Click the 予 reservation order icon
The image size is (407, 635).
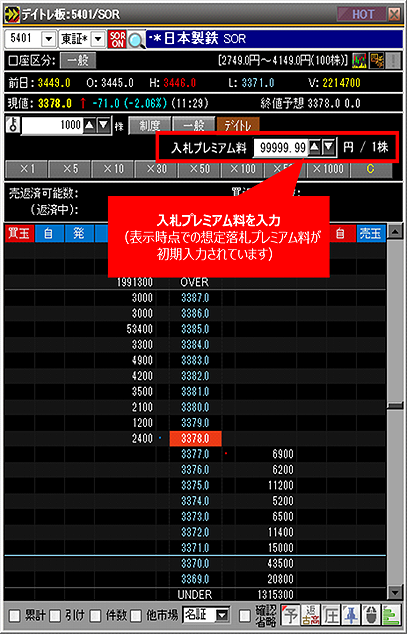(290, 616)
